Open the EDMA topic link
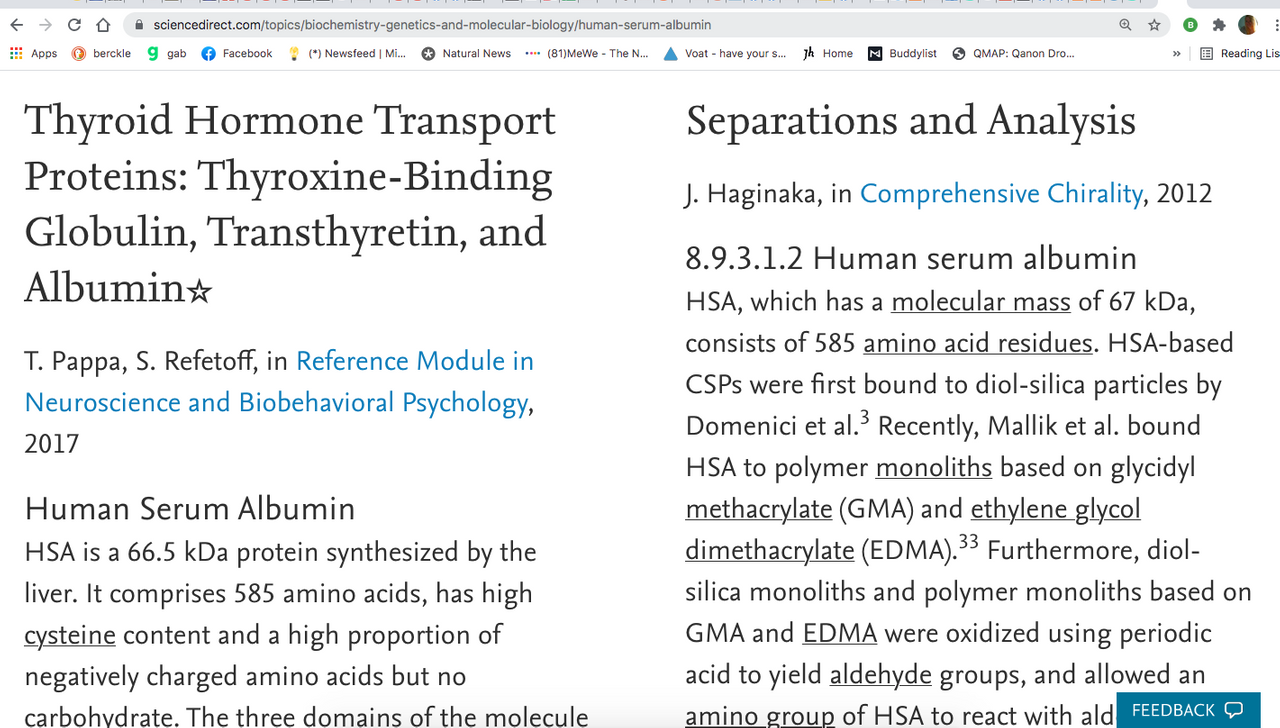This screenshot has height=728, width=1280. 840,633
